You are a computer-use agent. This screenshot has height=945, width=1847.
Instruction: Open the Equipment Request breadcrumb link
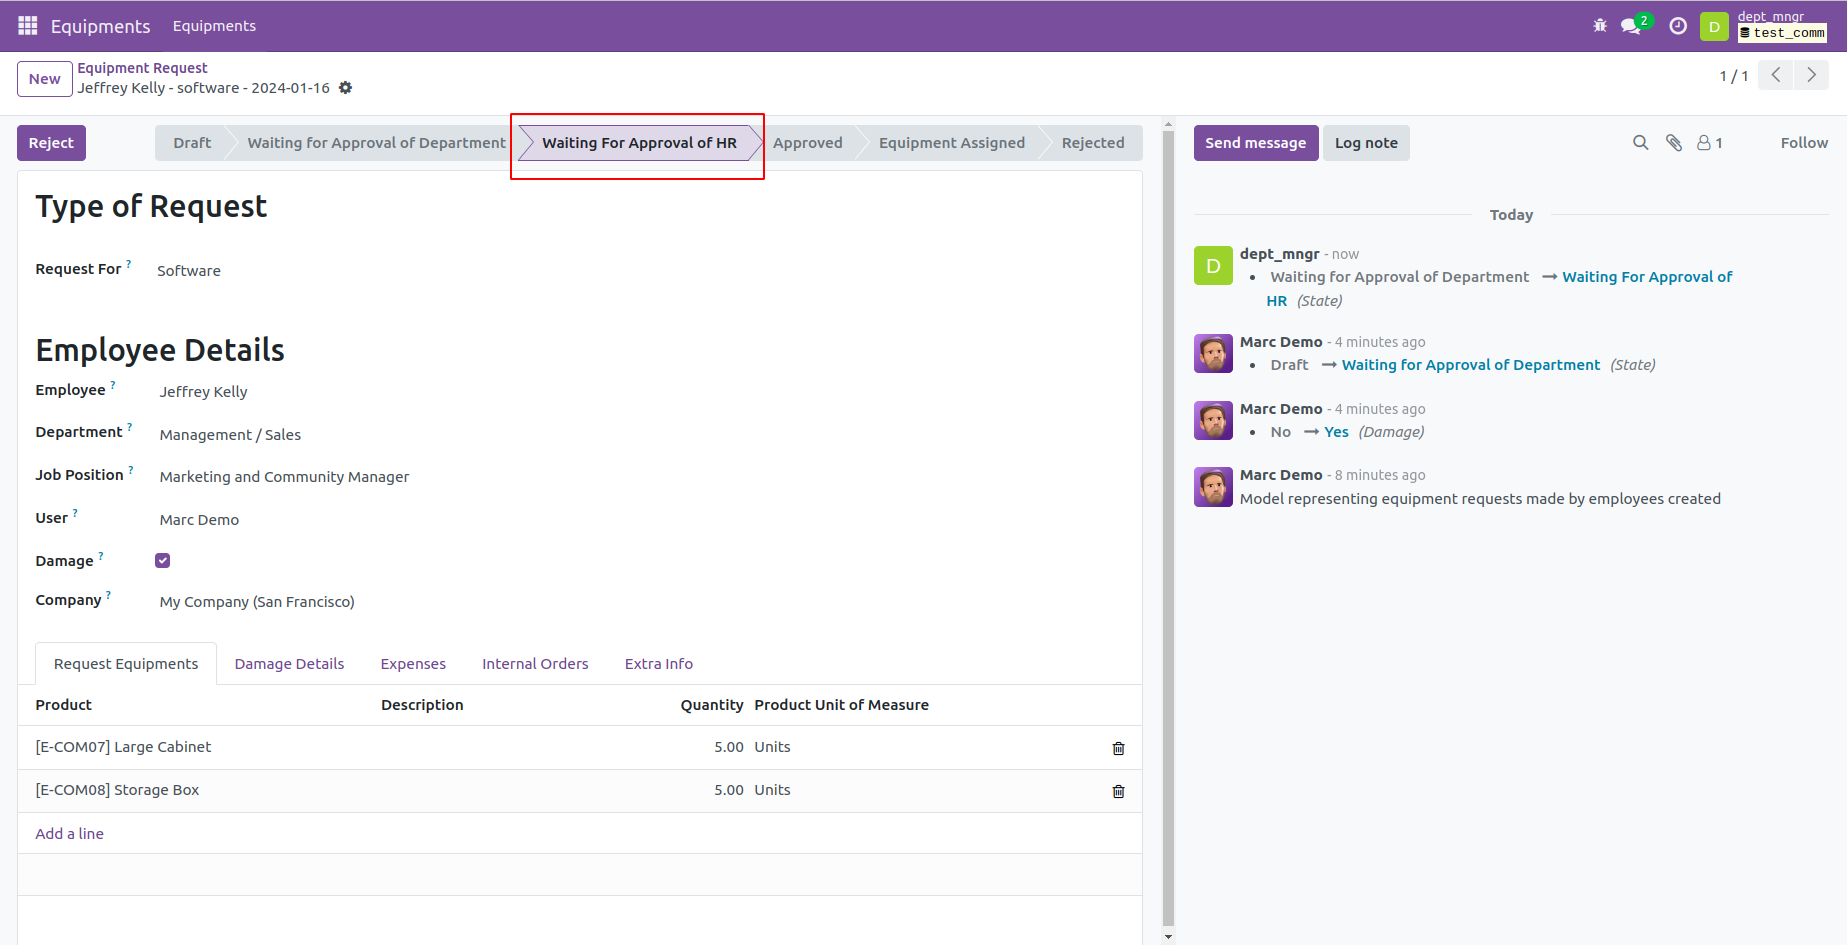142,68
